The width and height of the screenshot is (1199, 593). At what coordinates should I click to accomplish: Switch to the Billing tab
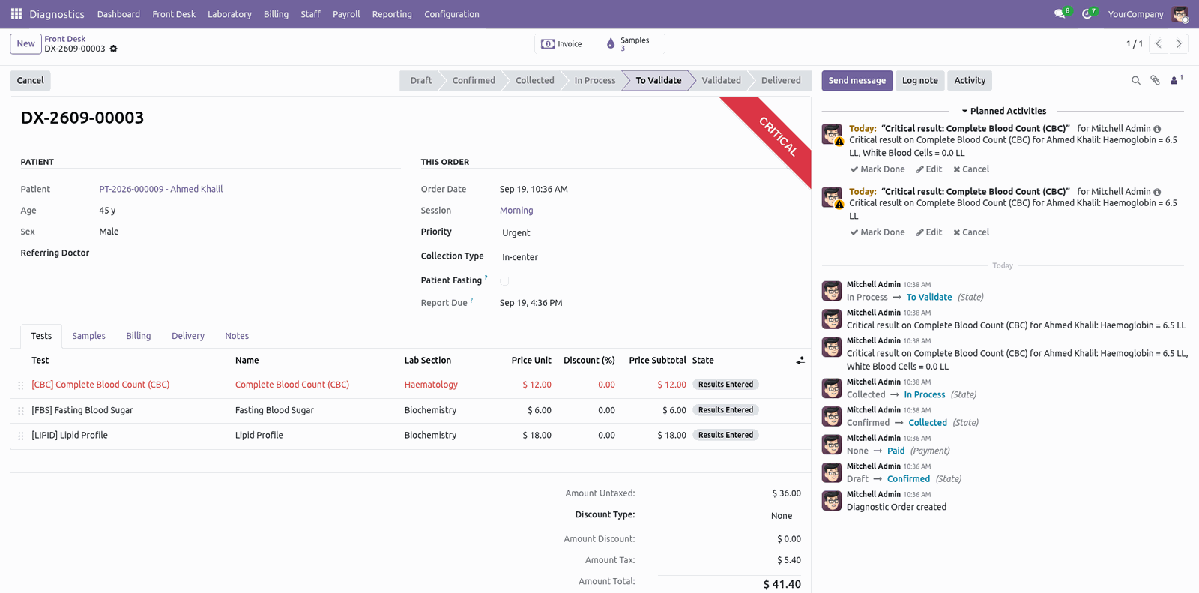pos(138,336)
